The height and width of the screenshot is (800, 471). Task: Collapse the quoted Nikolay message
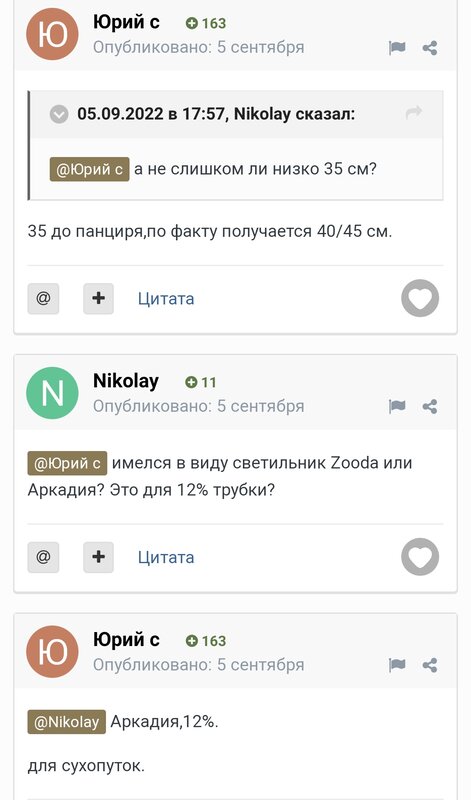click(59, 114)
